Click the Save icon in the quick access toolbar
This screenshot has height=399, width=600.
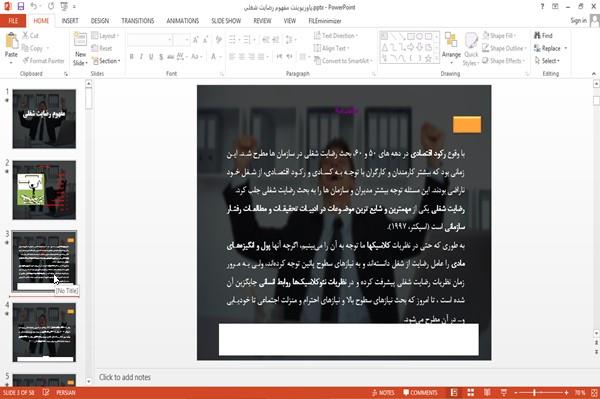point(21,7)
